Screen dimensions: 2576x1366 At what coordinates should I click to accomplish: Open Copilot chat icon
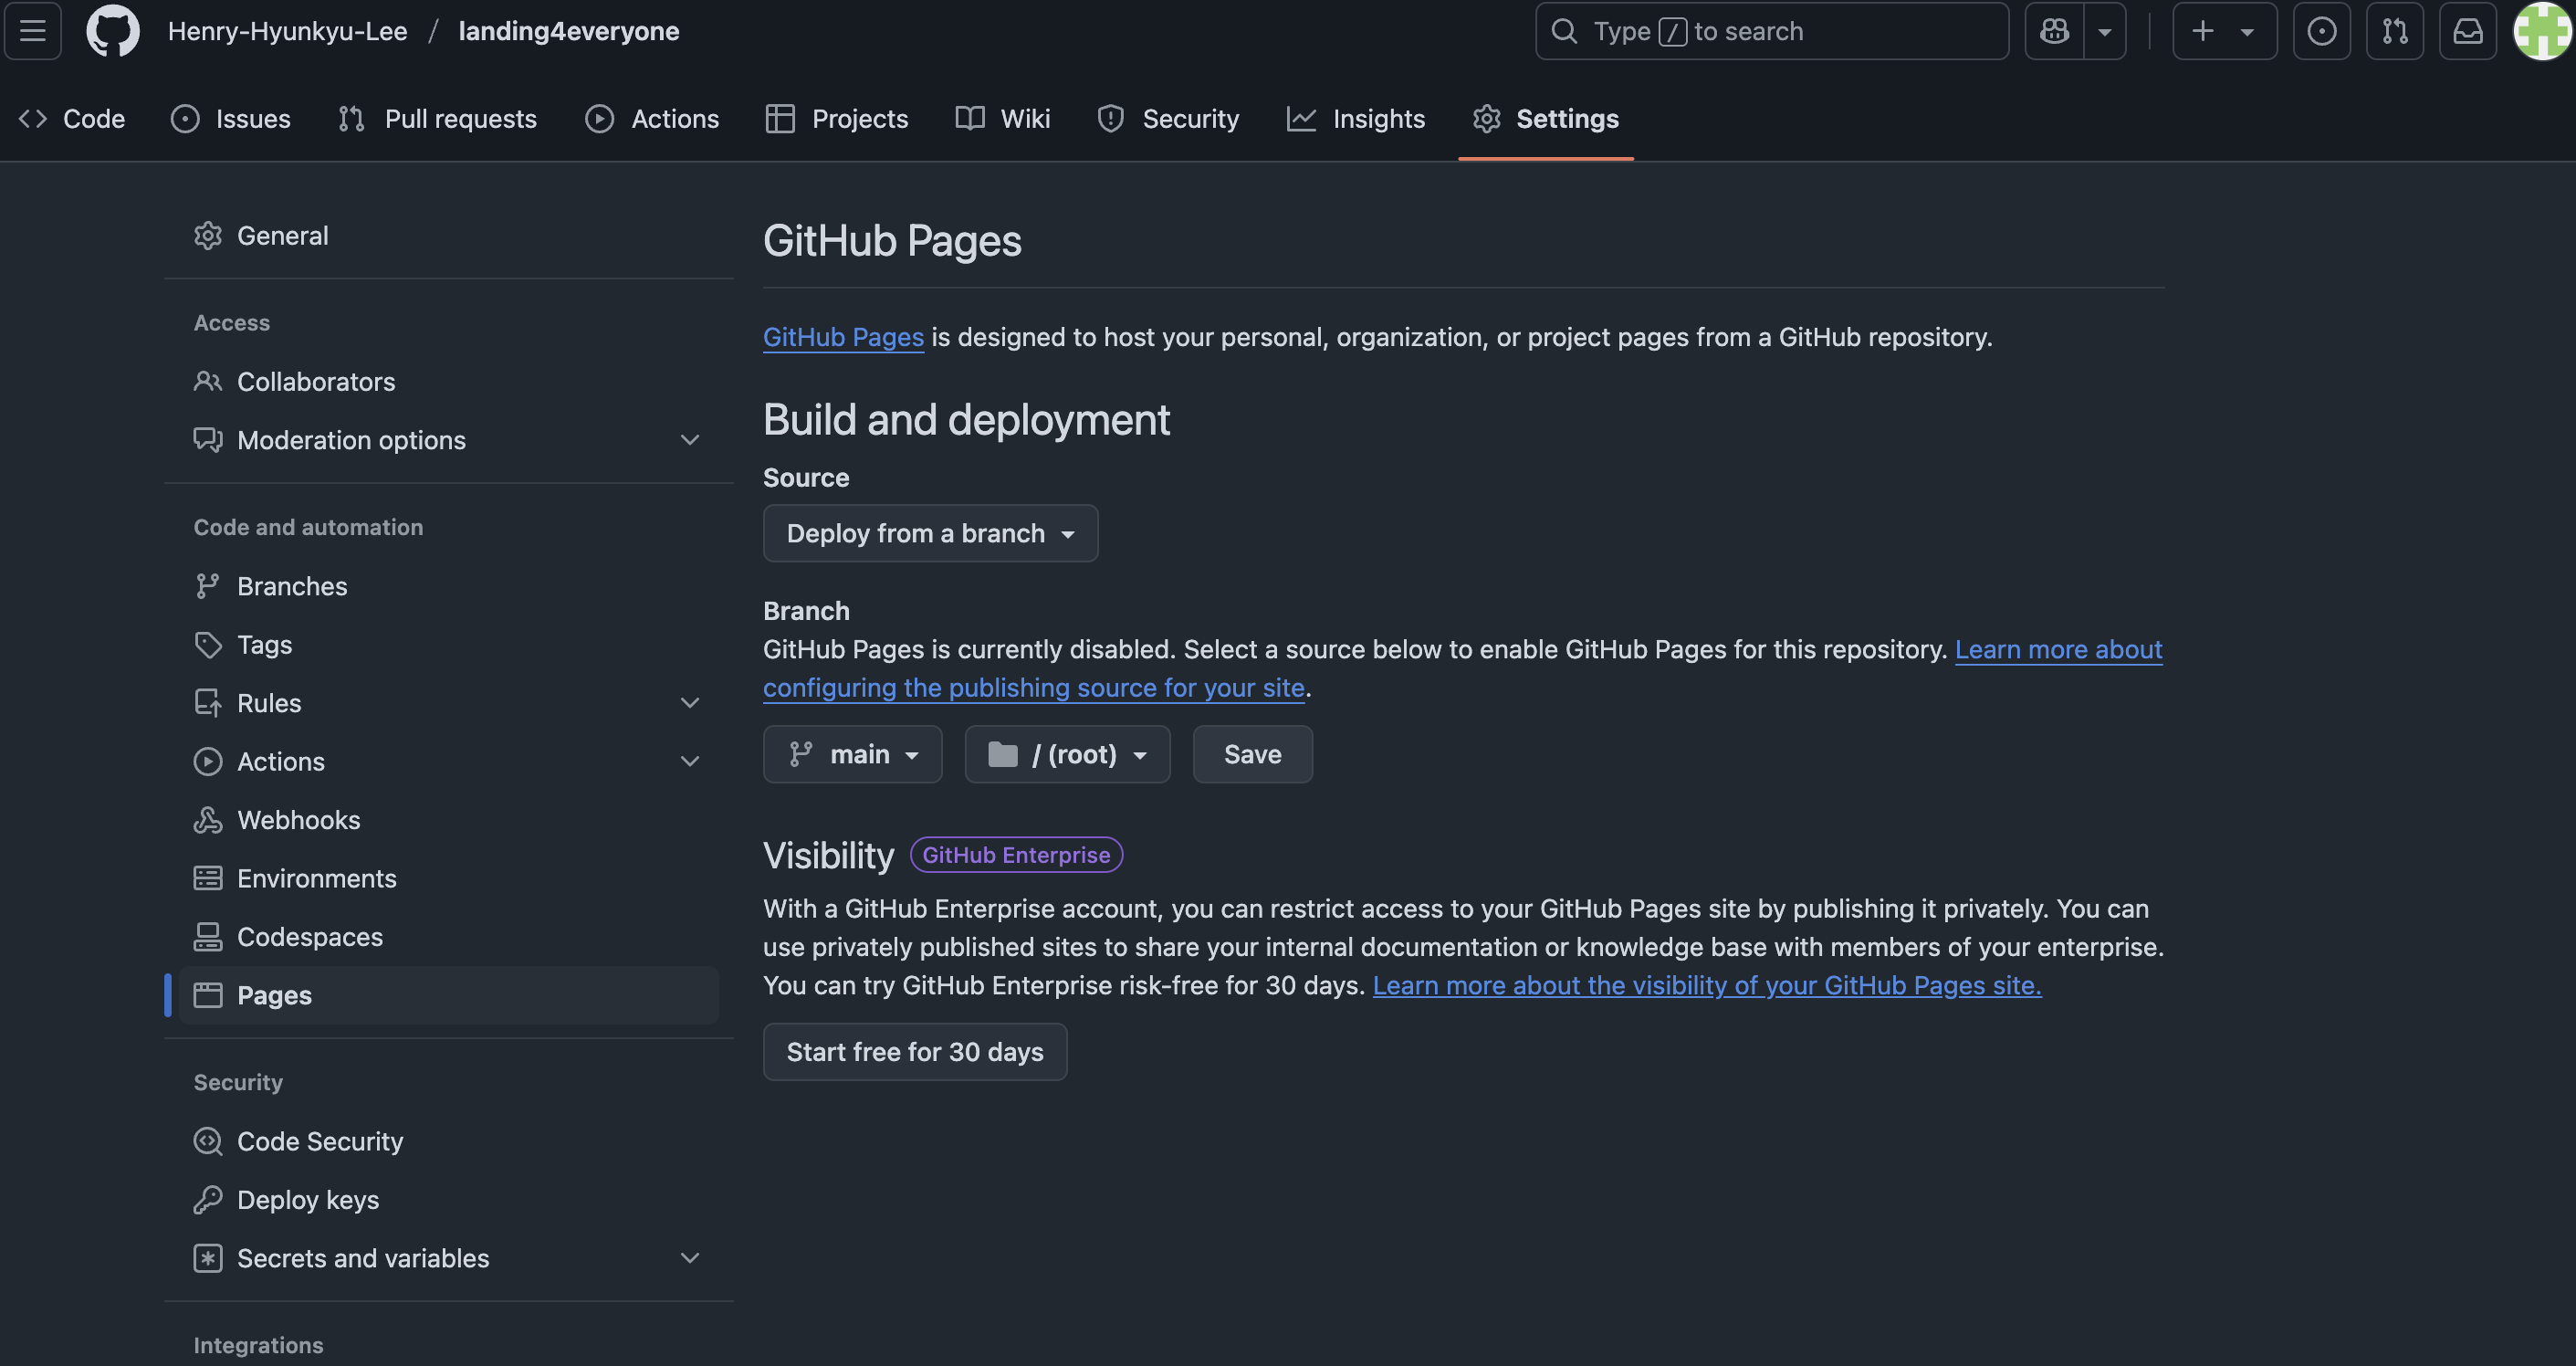click(x=2055, y=31)
